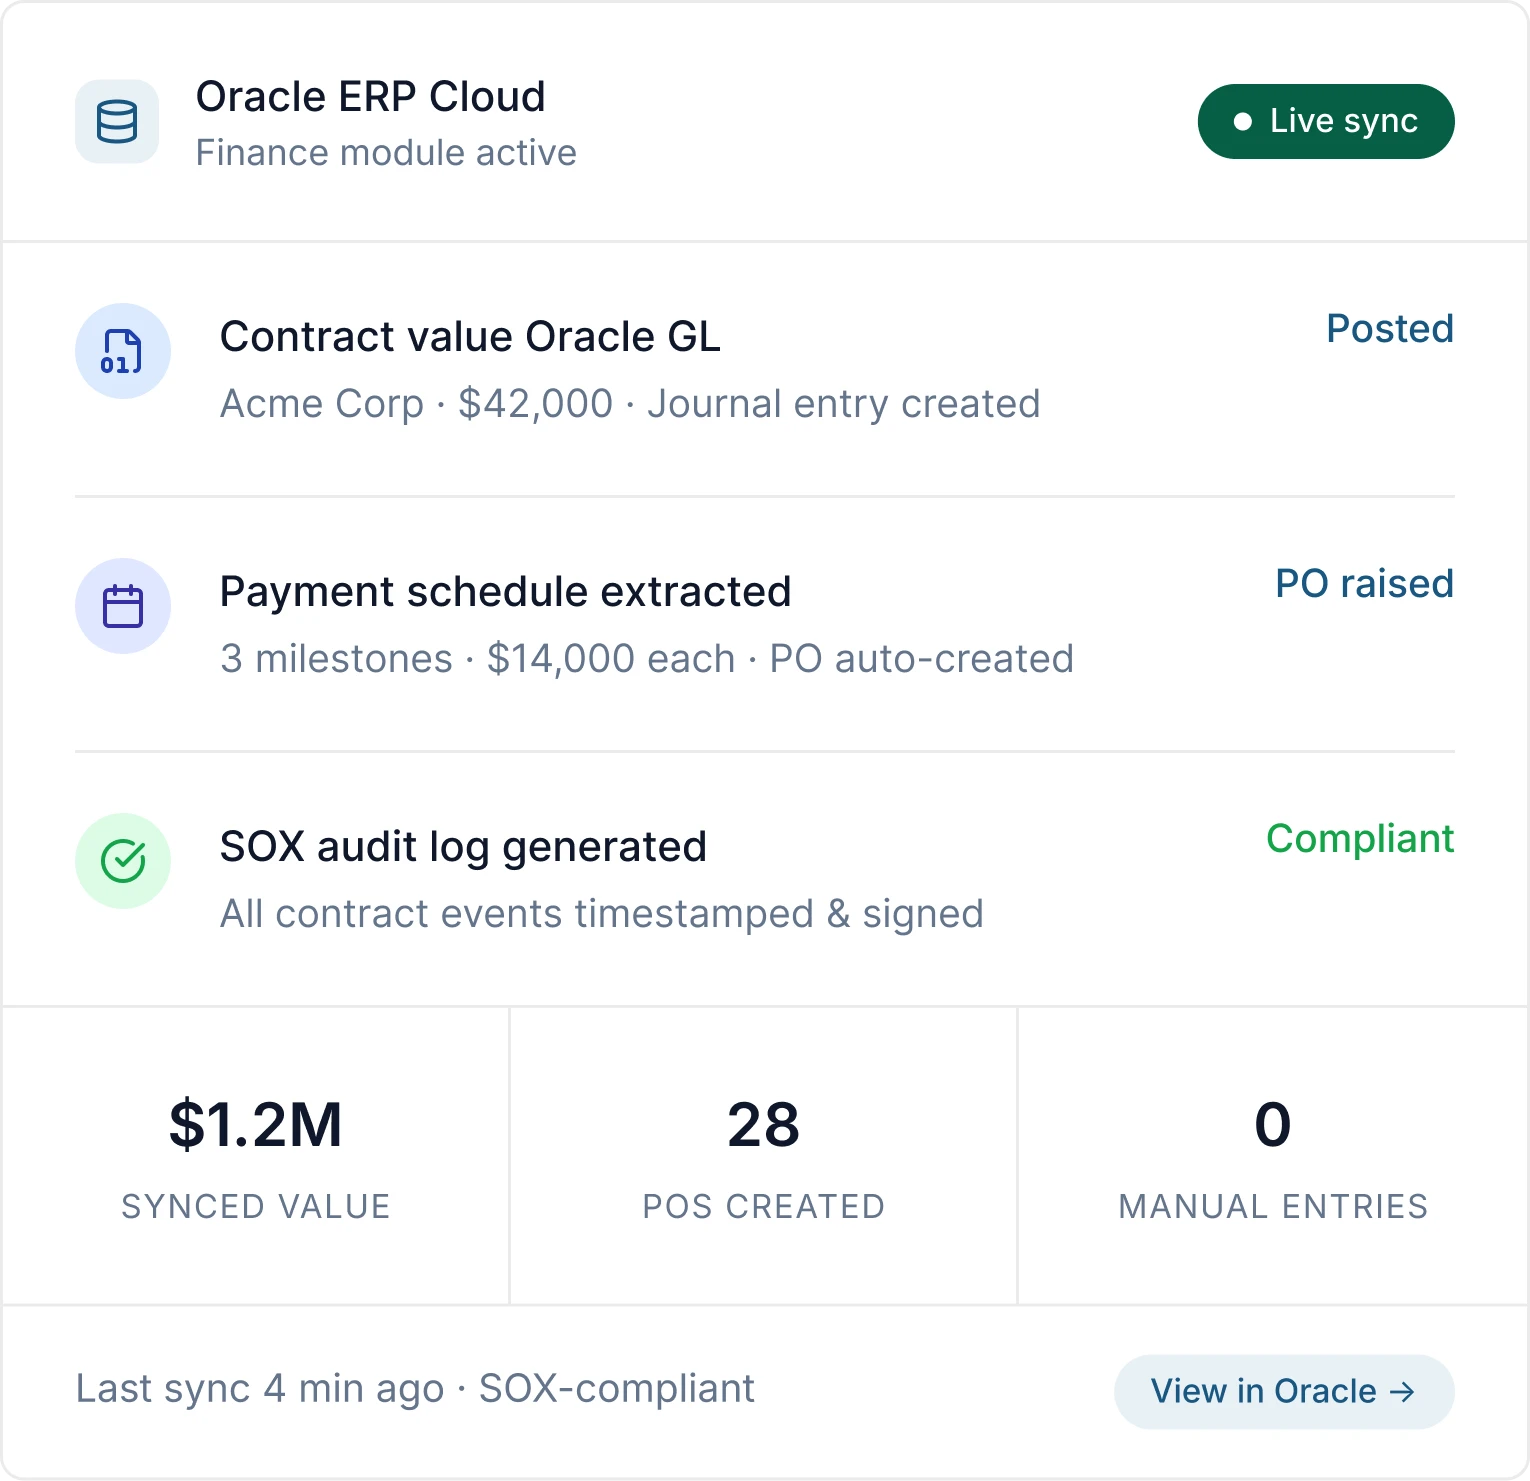Expand the Contract value Oracle GL row
Viewport: 1530px width, 1481px height.
tap(470, 336)
